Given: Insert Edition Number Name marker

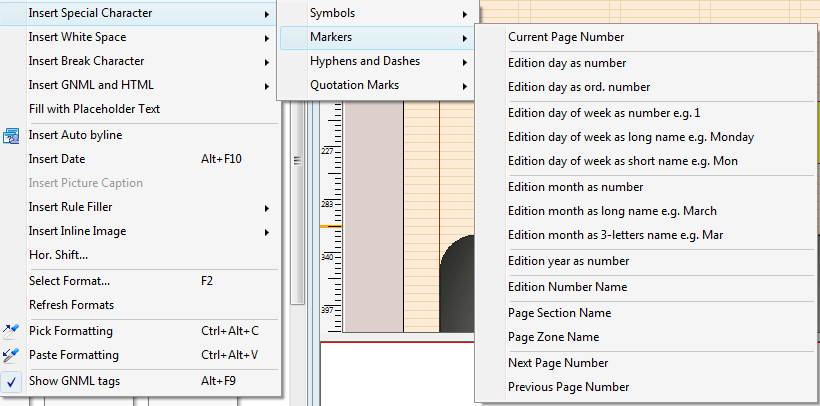Looking at the screenshot, I should [x=646, y=287].
